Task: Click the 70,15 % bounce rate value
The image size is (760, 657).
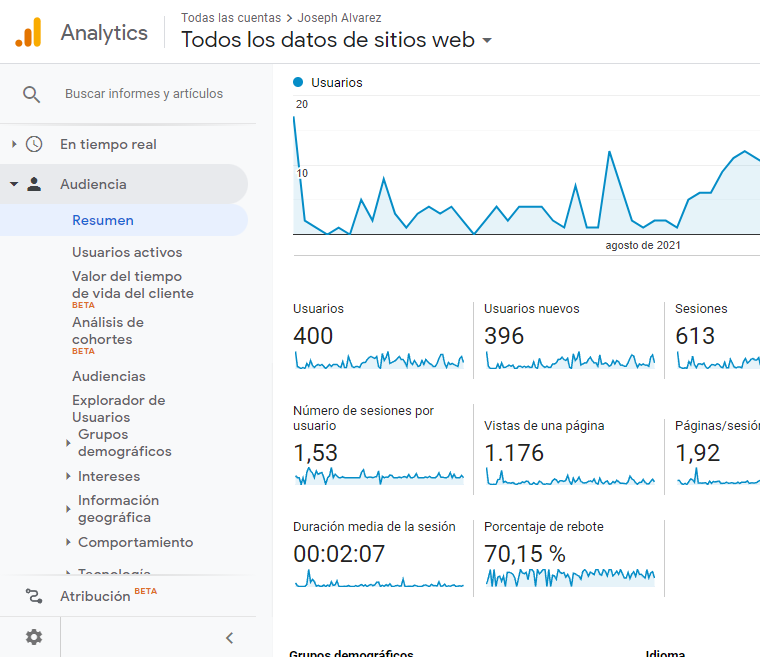Action: pyautogui.click(x=525, y=554)
